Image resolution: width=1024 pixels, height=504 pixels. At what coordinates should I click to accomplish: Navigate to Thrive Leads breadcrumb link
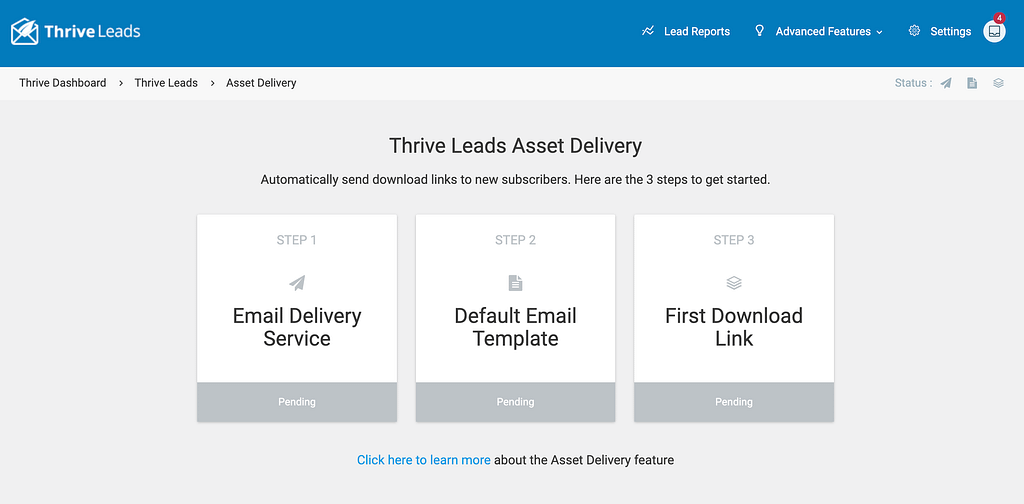[166, 83]
